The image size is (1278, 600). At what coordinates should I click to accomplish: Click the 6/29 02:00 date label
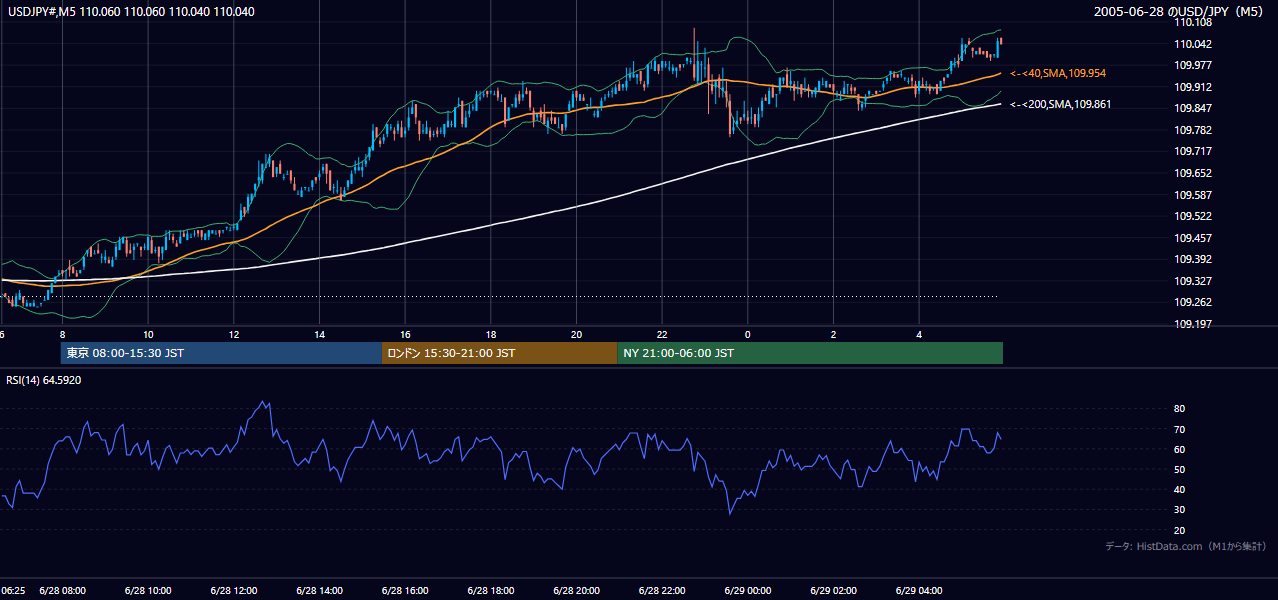[x=834, y=591]
